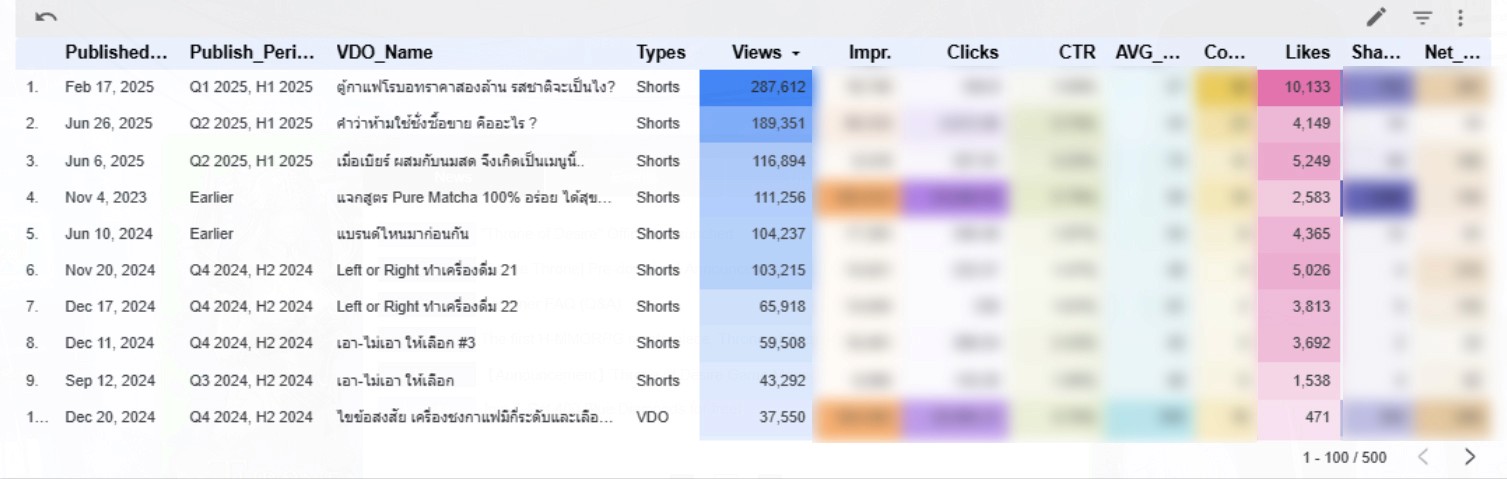
Task: Open the edit pencil icon
Action: click(1377, 17)
